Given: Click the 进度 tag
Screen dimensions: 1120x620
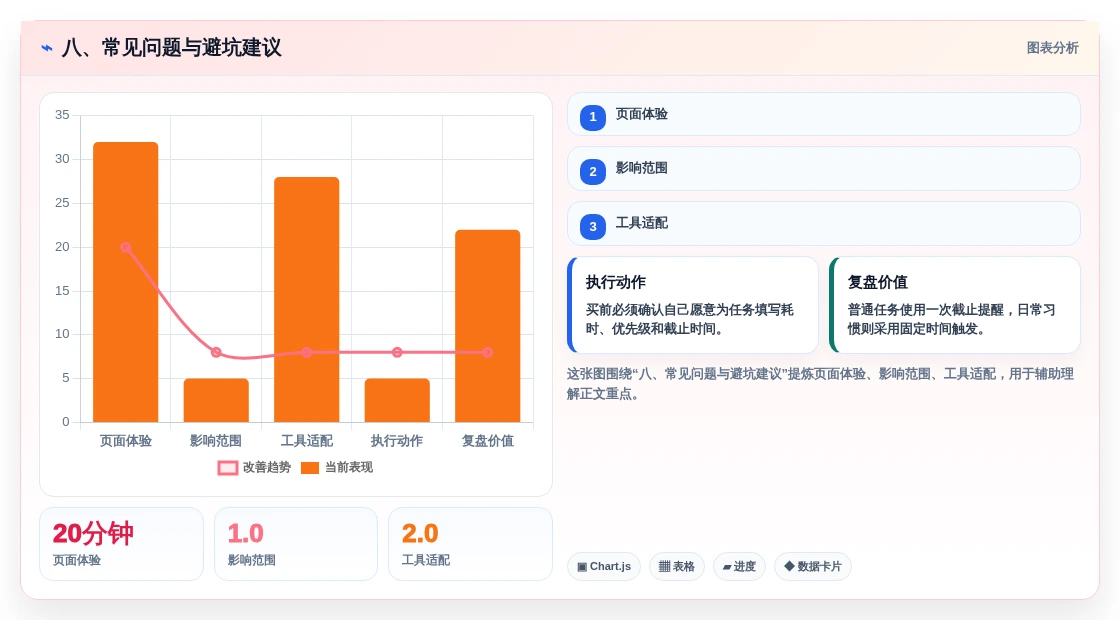Looking at the screenshot, I should pos(739,566).
